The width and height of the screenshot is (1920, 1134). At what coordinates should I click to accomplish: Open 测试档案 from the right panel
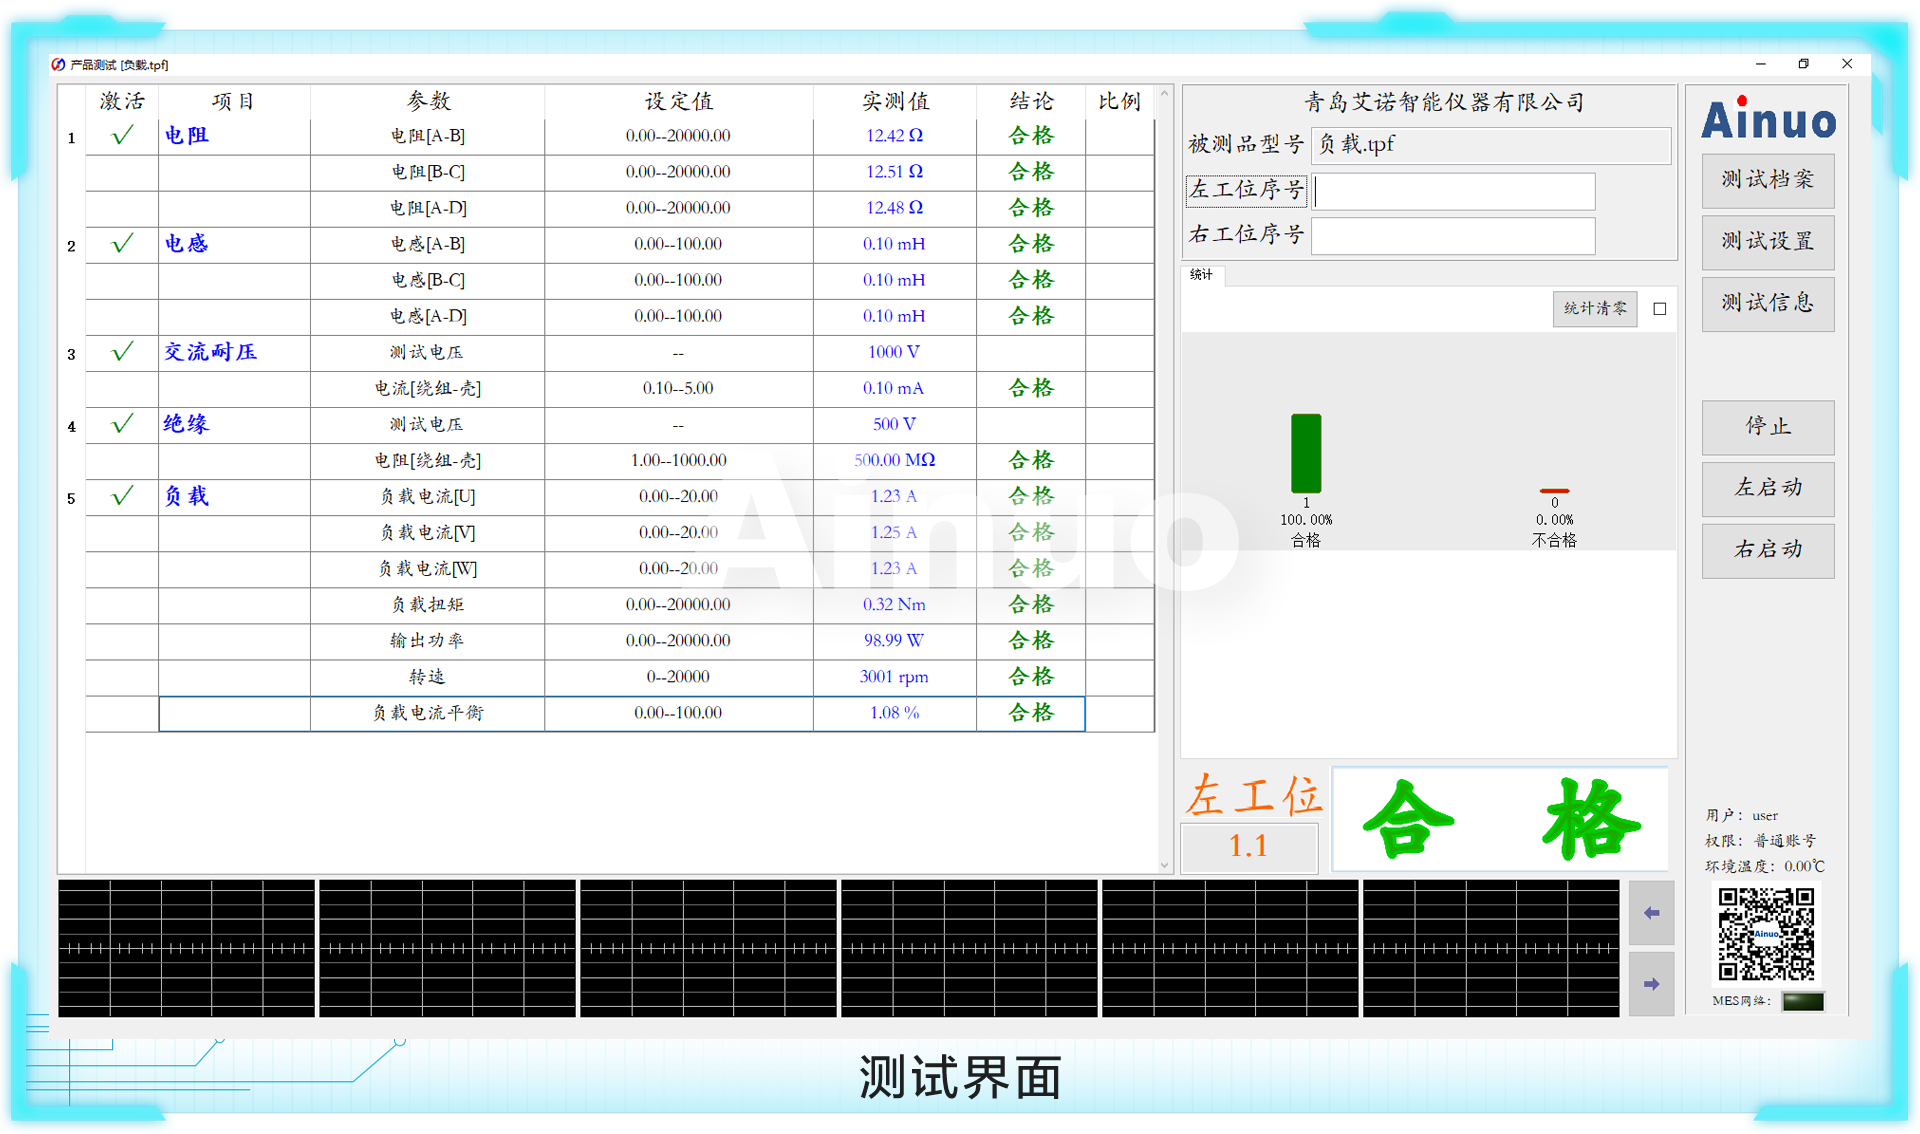[1767, 180]
